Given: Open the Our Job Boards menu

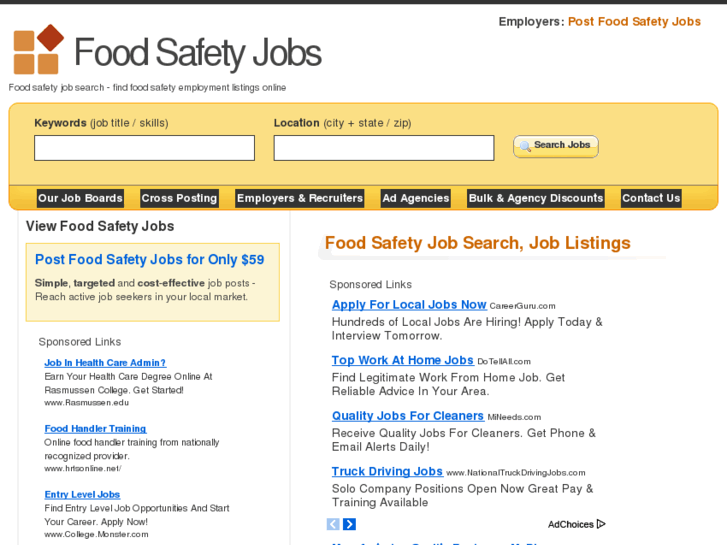Looking at the screenshot, I should [x=80, y=198].
